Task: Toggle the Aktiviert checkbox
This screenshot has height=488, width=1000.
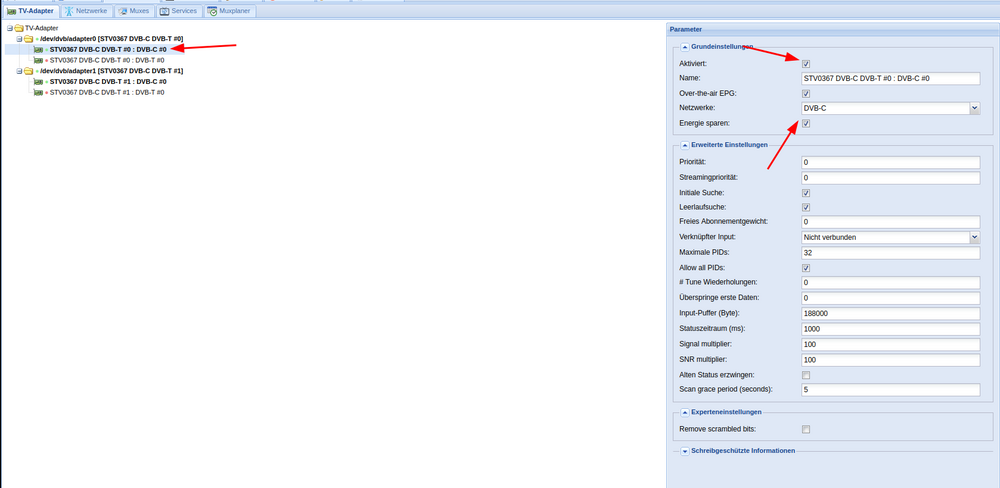Action: point(806,64)
